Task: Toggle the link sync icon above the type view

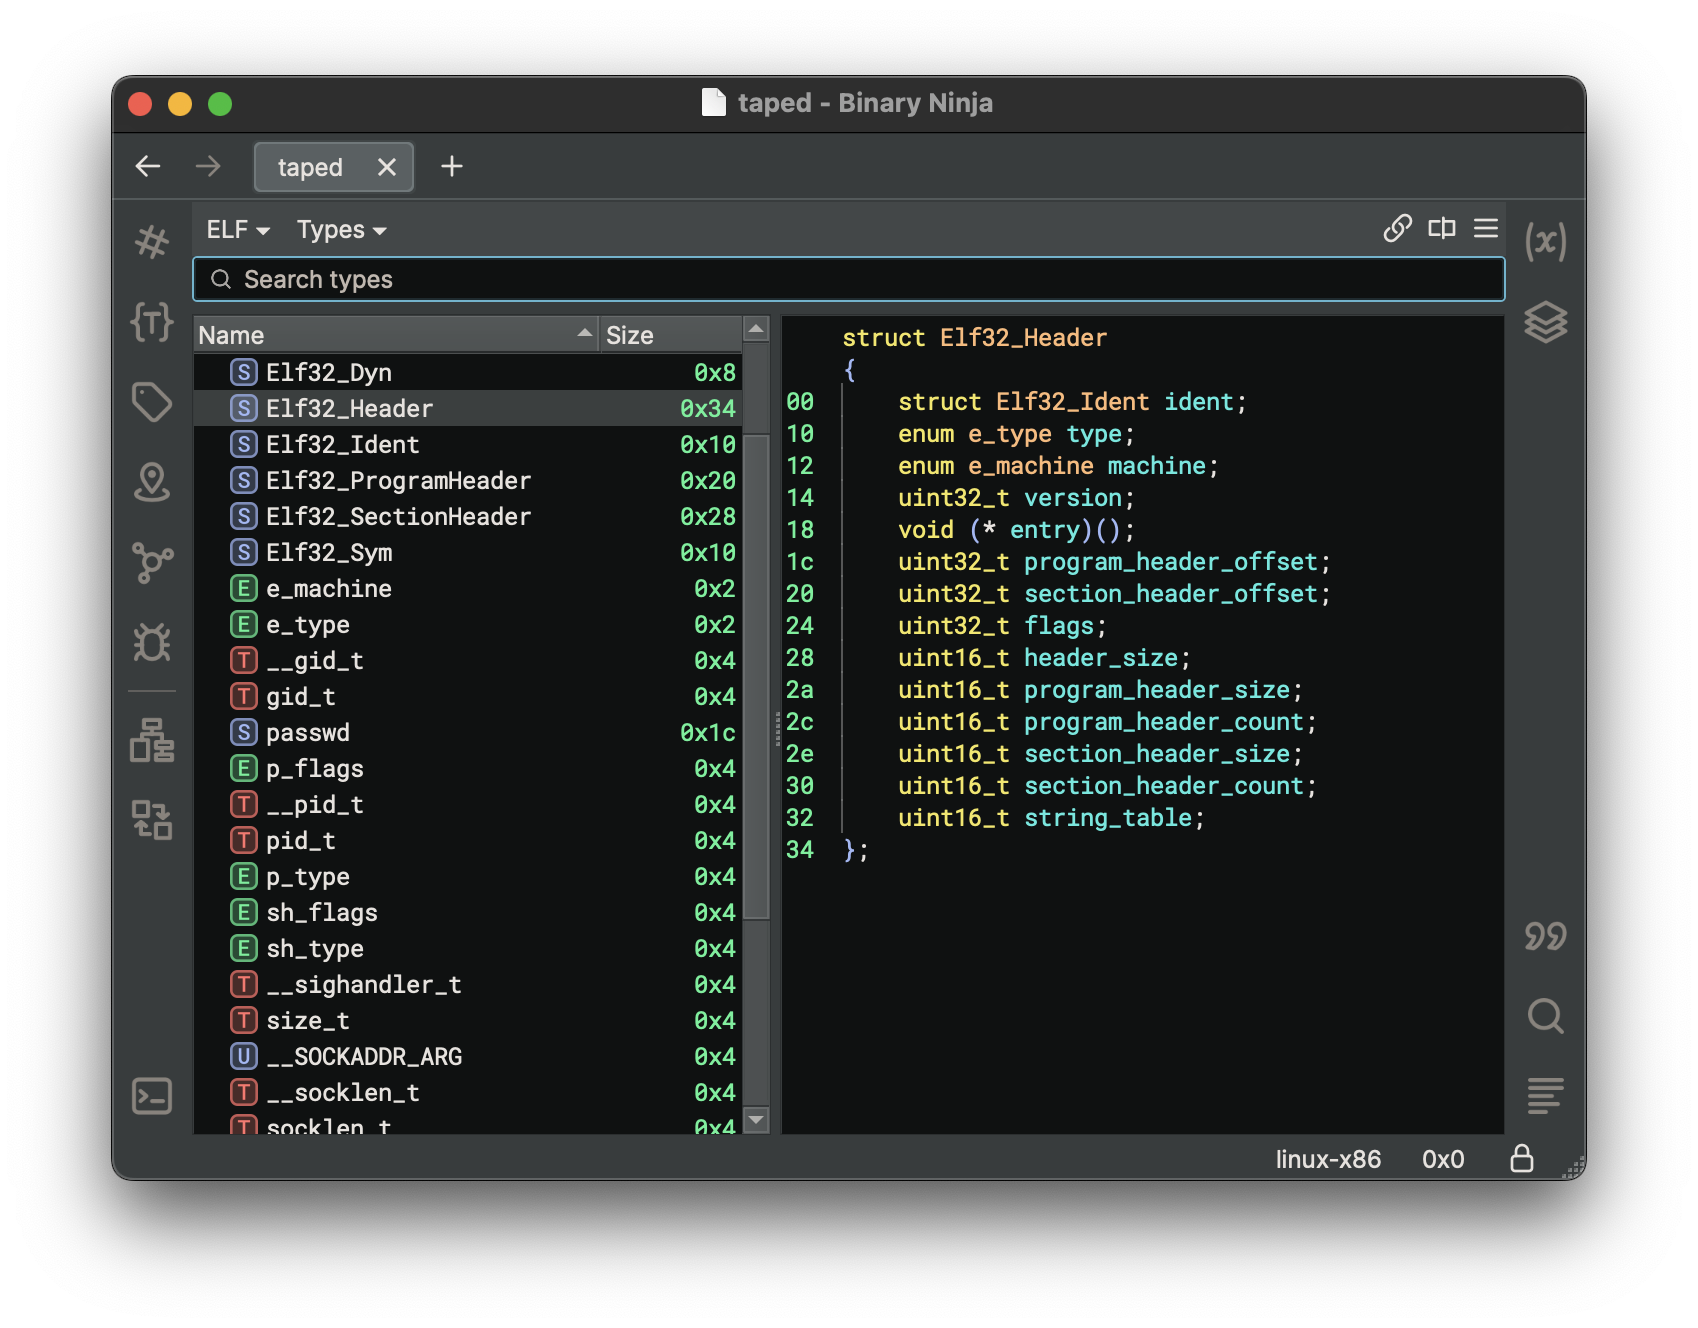Action: (x=1397, y=229)
